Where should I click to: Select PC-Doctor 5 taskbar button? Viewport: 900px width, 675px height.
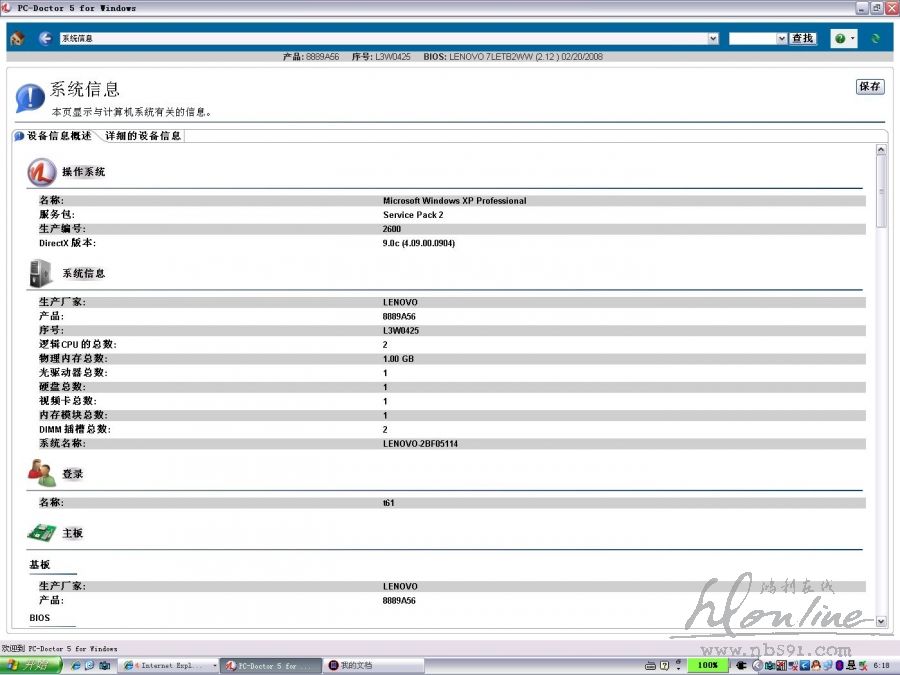coord(271,666)
